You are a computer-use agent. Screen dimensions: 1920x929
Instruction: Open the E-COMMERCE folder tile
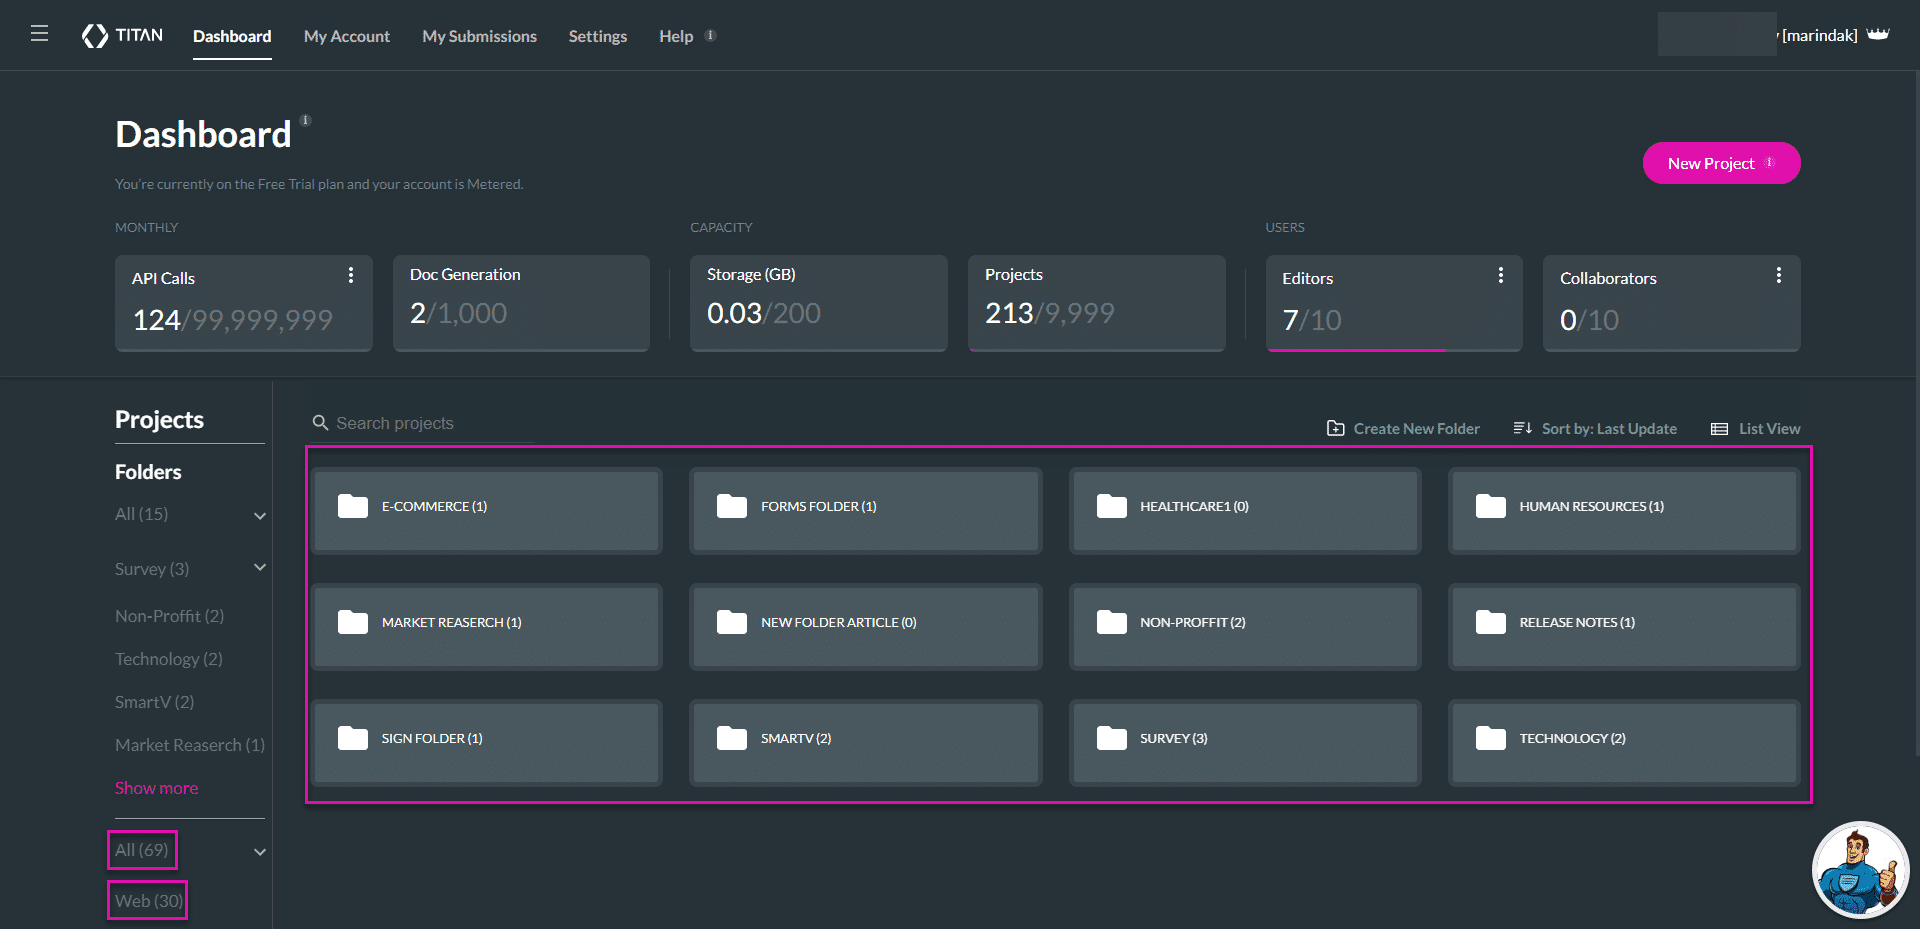(x=487, y=509)
